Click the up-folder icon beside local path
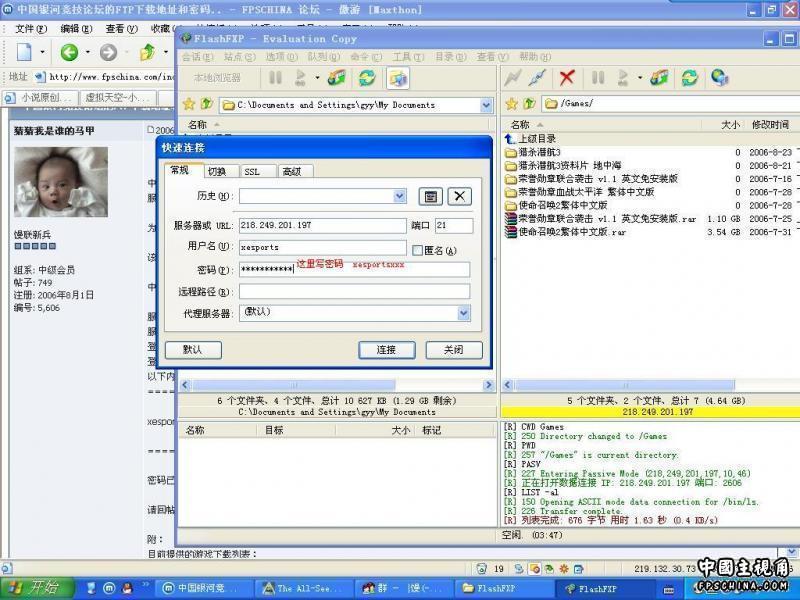Viewport: 800px width, 600px height. 207,104
